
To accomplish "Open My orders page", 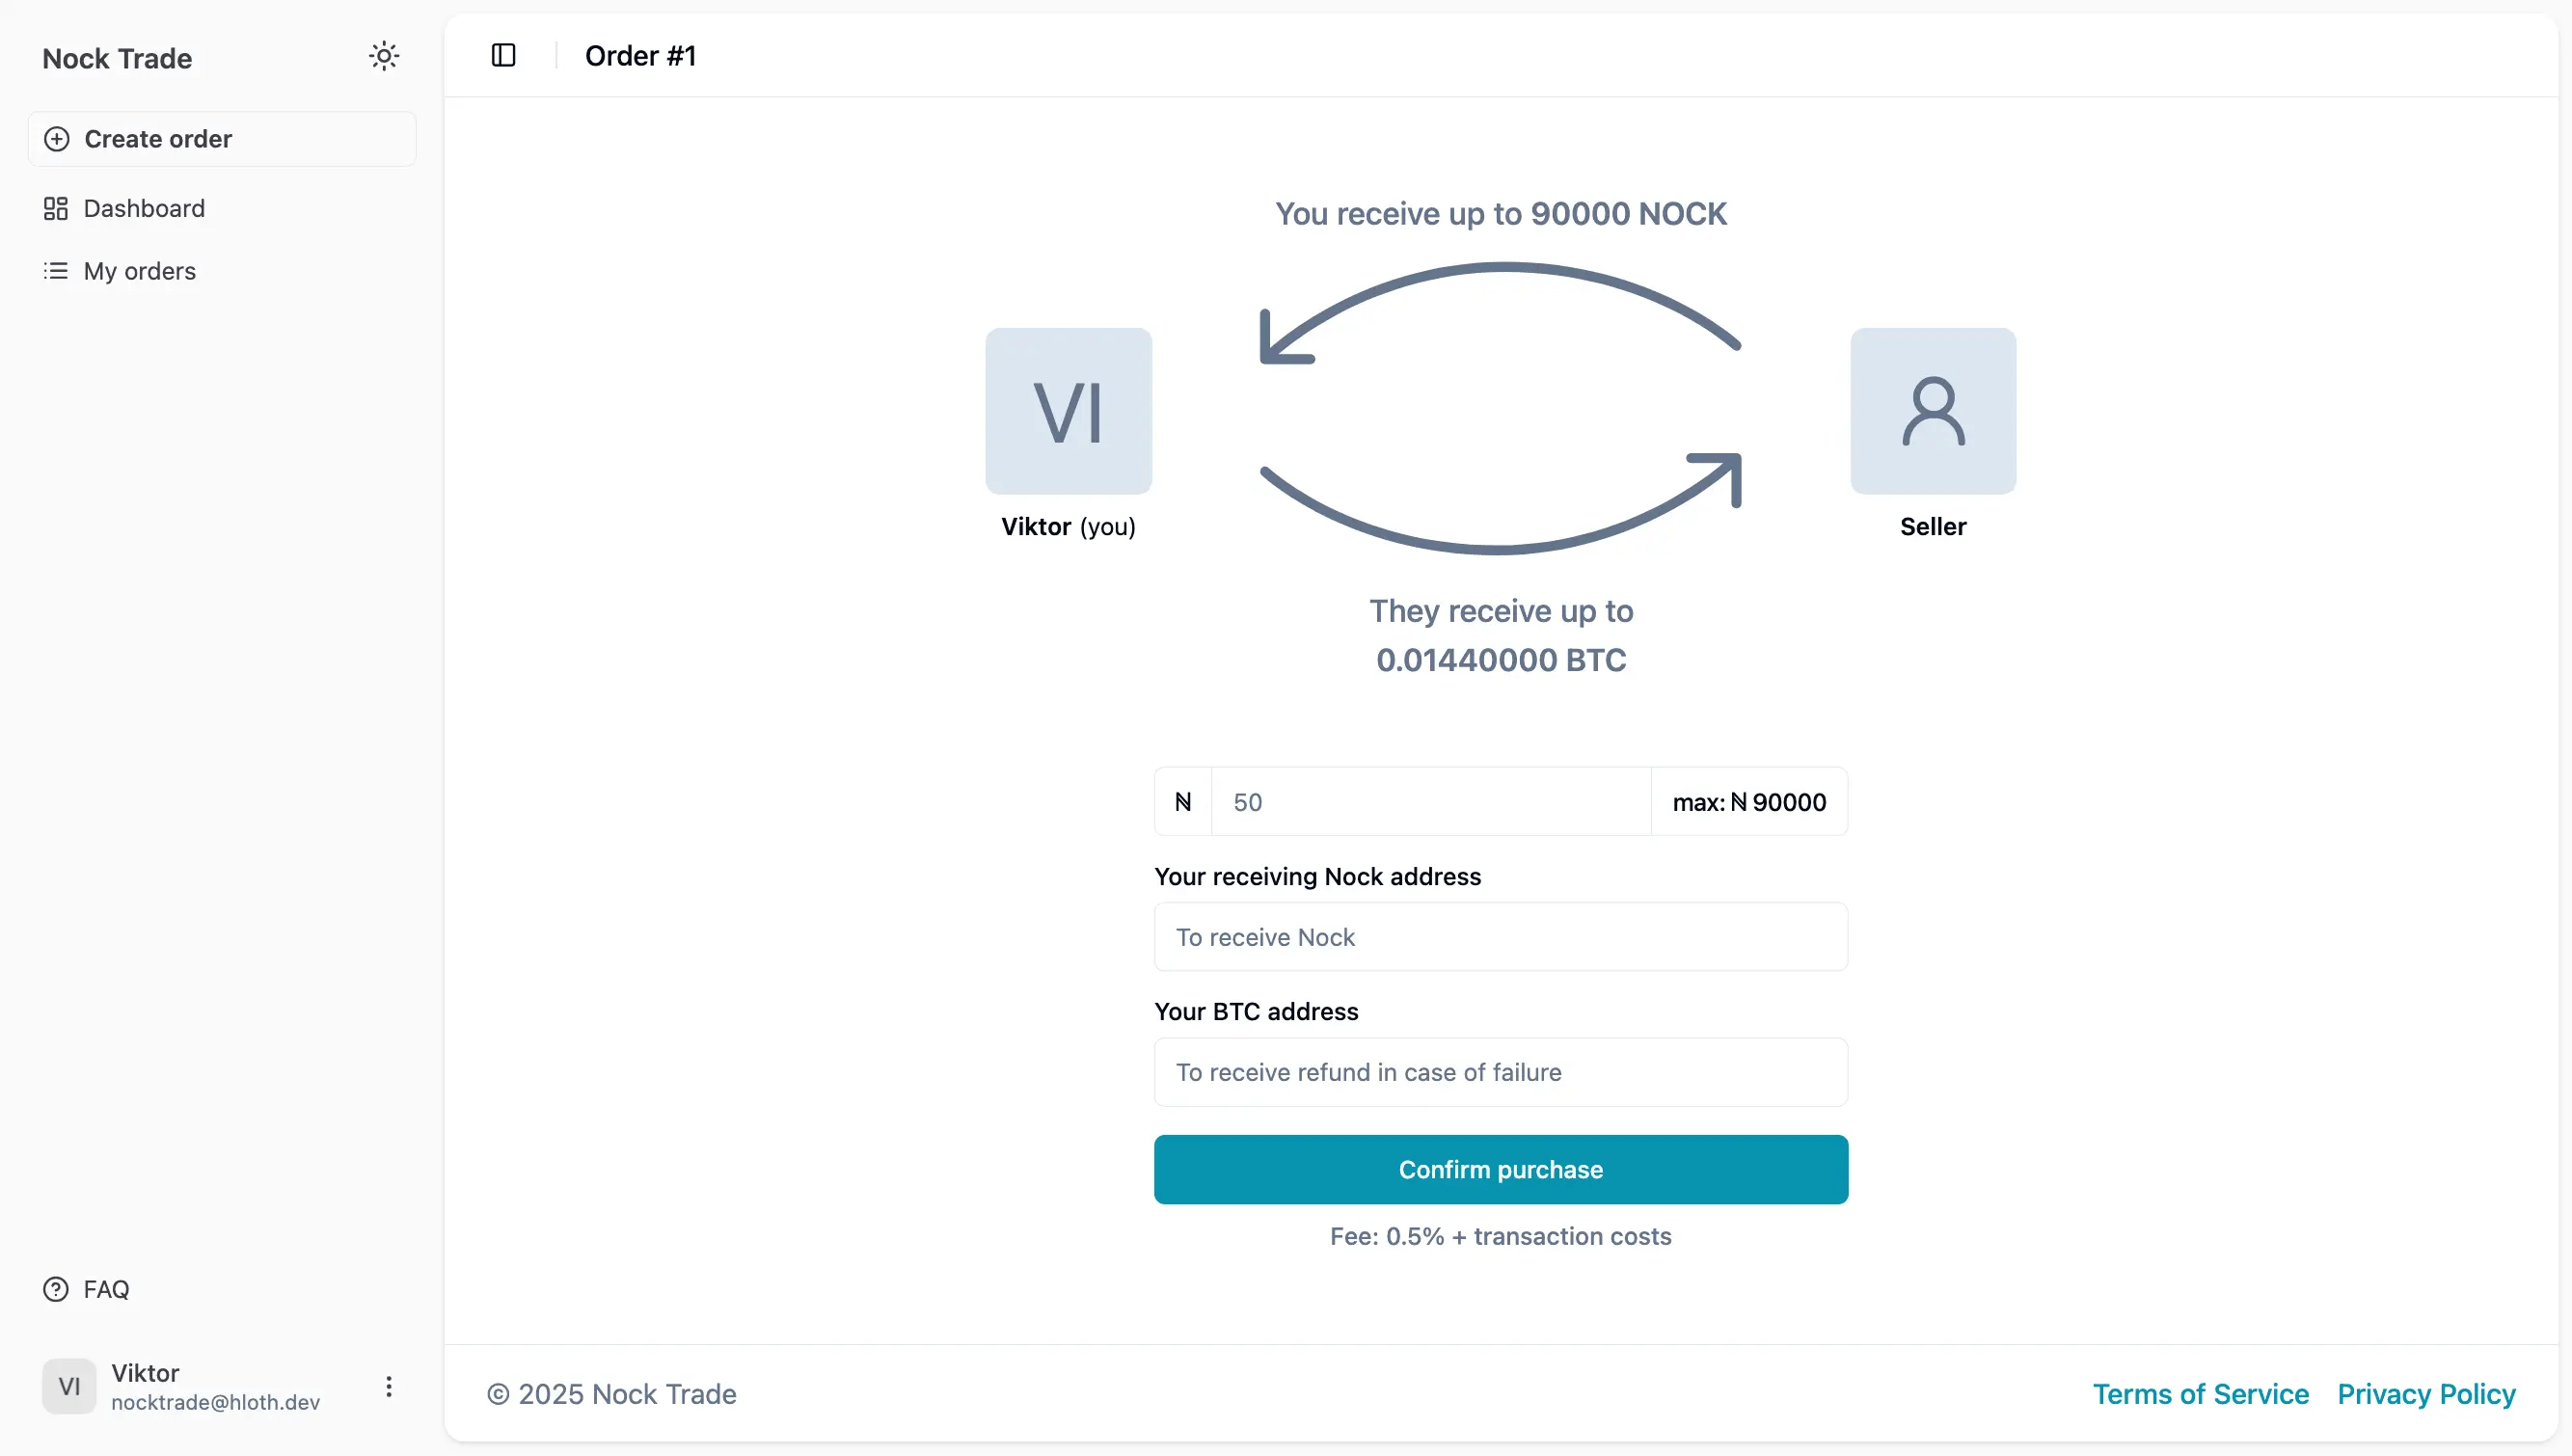I will tap(139, 271).
